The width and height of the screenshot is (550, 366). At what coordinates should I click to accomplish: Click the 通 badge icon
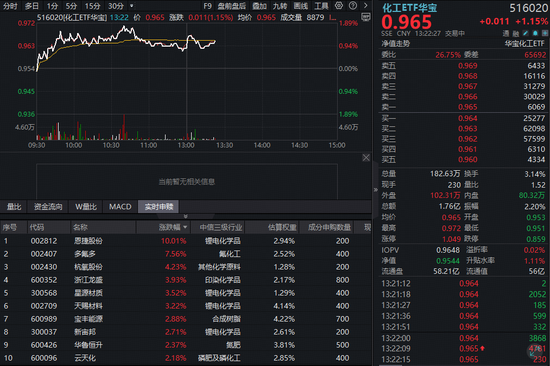tap(506, 33)
